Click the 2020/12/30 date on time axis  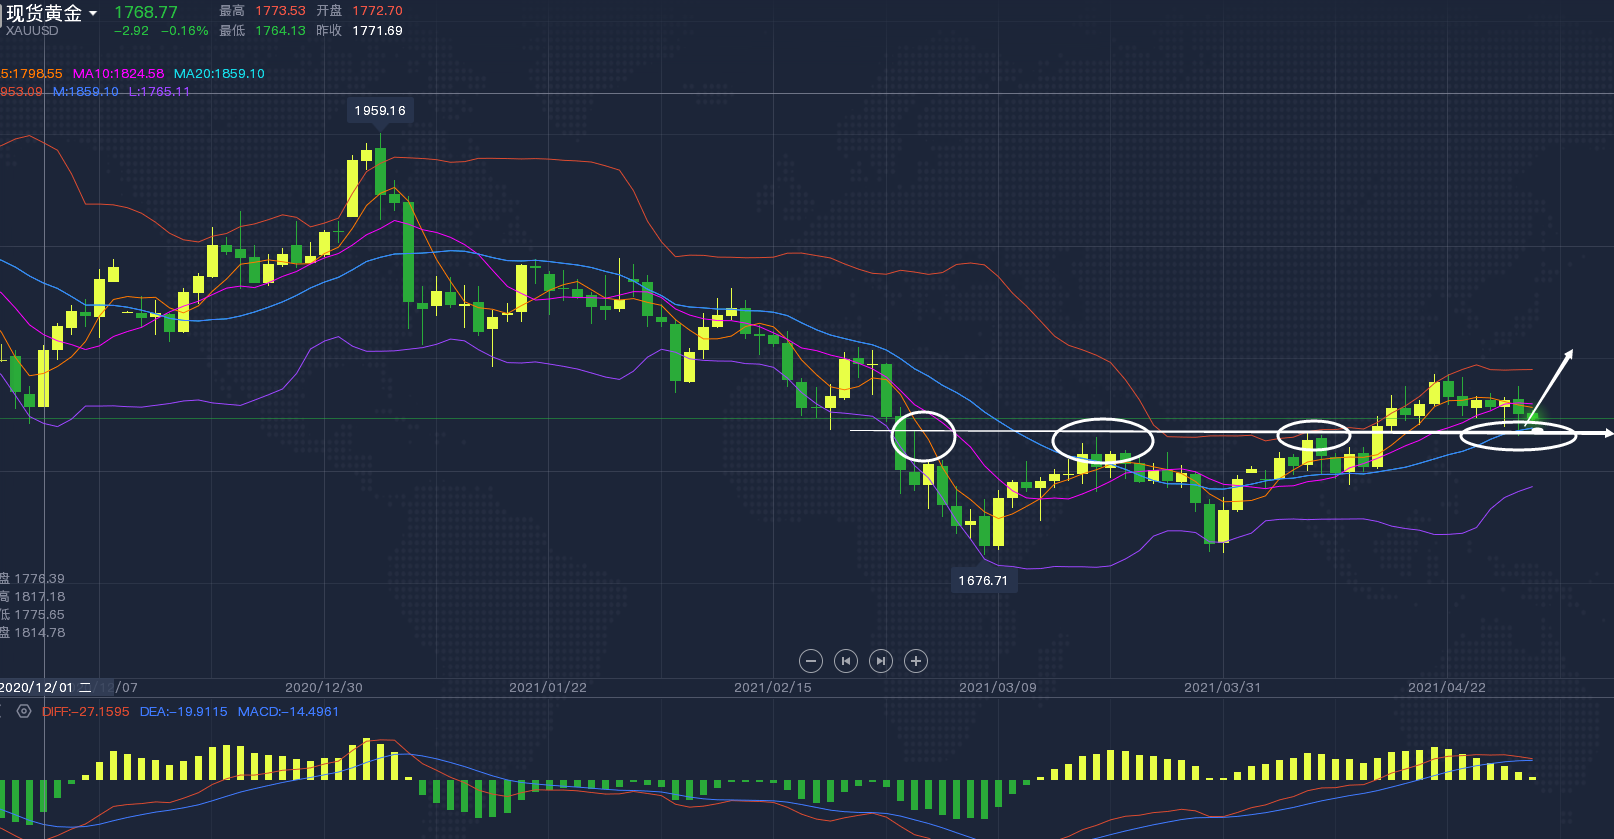[x=324, y=688]
